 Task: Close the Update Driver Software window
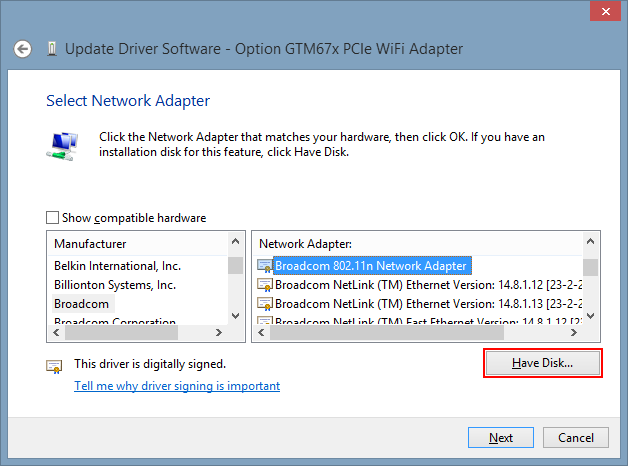pyautogui.click(x=606, y=11)
